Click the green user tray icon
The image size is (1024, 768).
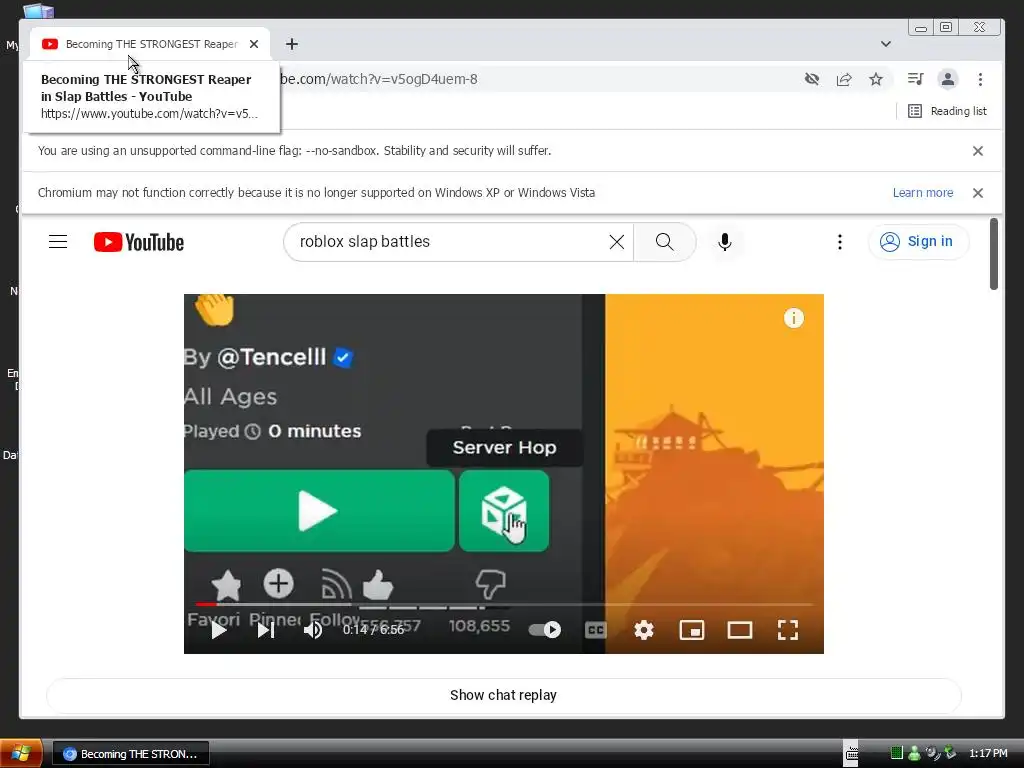(x=914, y=753)
